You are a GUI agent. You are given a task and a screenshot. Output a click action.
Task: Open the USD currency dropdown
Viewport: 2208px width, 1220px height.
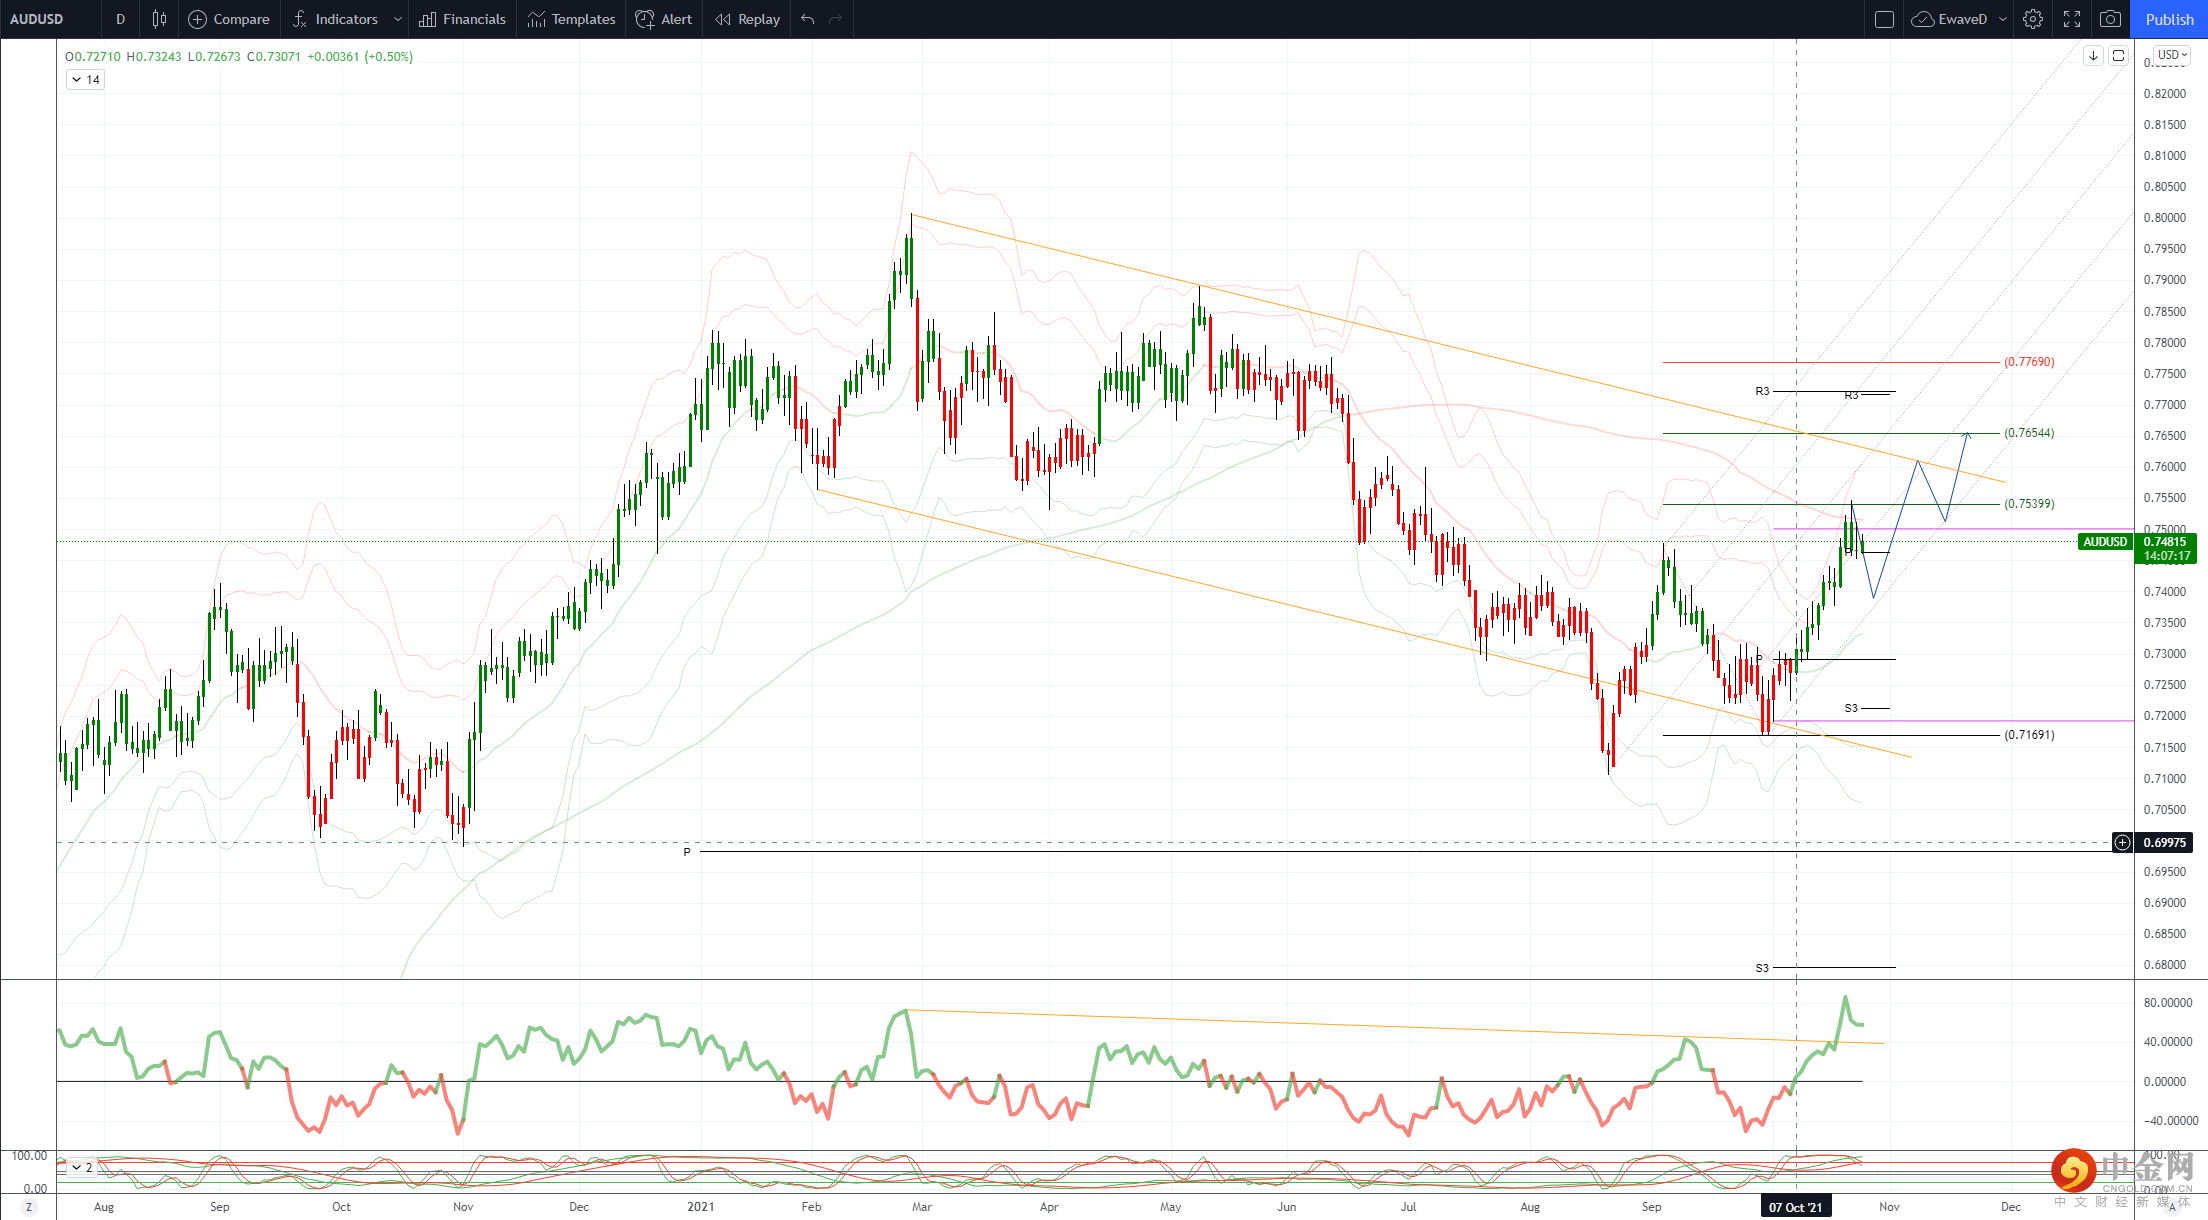point(2171,55)
